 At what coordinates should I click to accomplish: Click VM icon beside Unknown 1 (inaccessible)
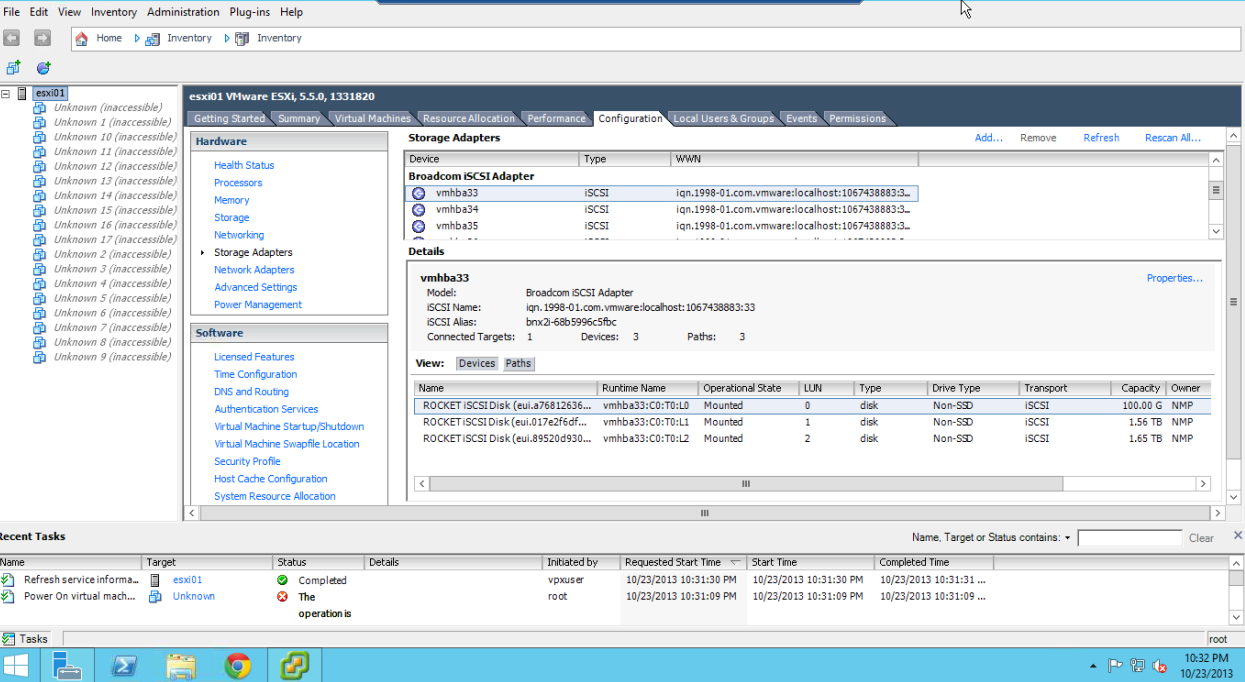pyautogui.click(x=40, y=122)
